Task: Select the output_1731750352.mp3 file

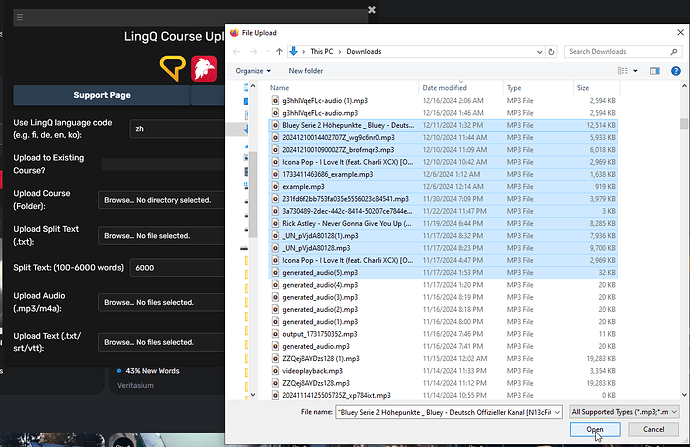Action: pyautogui.click(x=443, y=334)
